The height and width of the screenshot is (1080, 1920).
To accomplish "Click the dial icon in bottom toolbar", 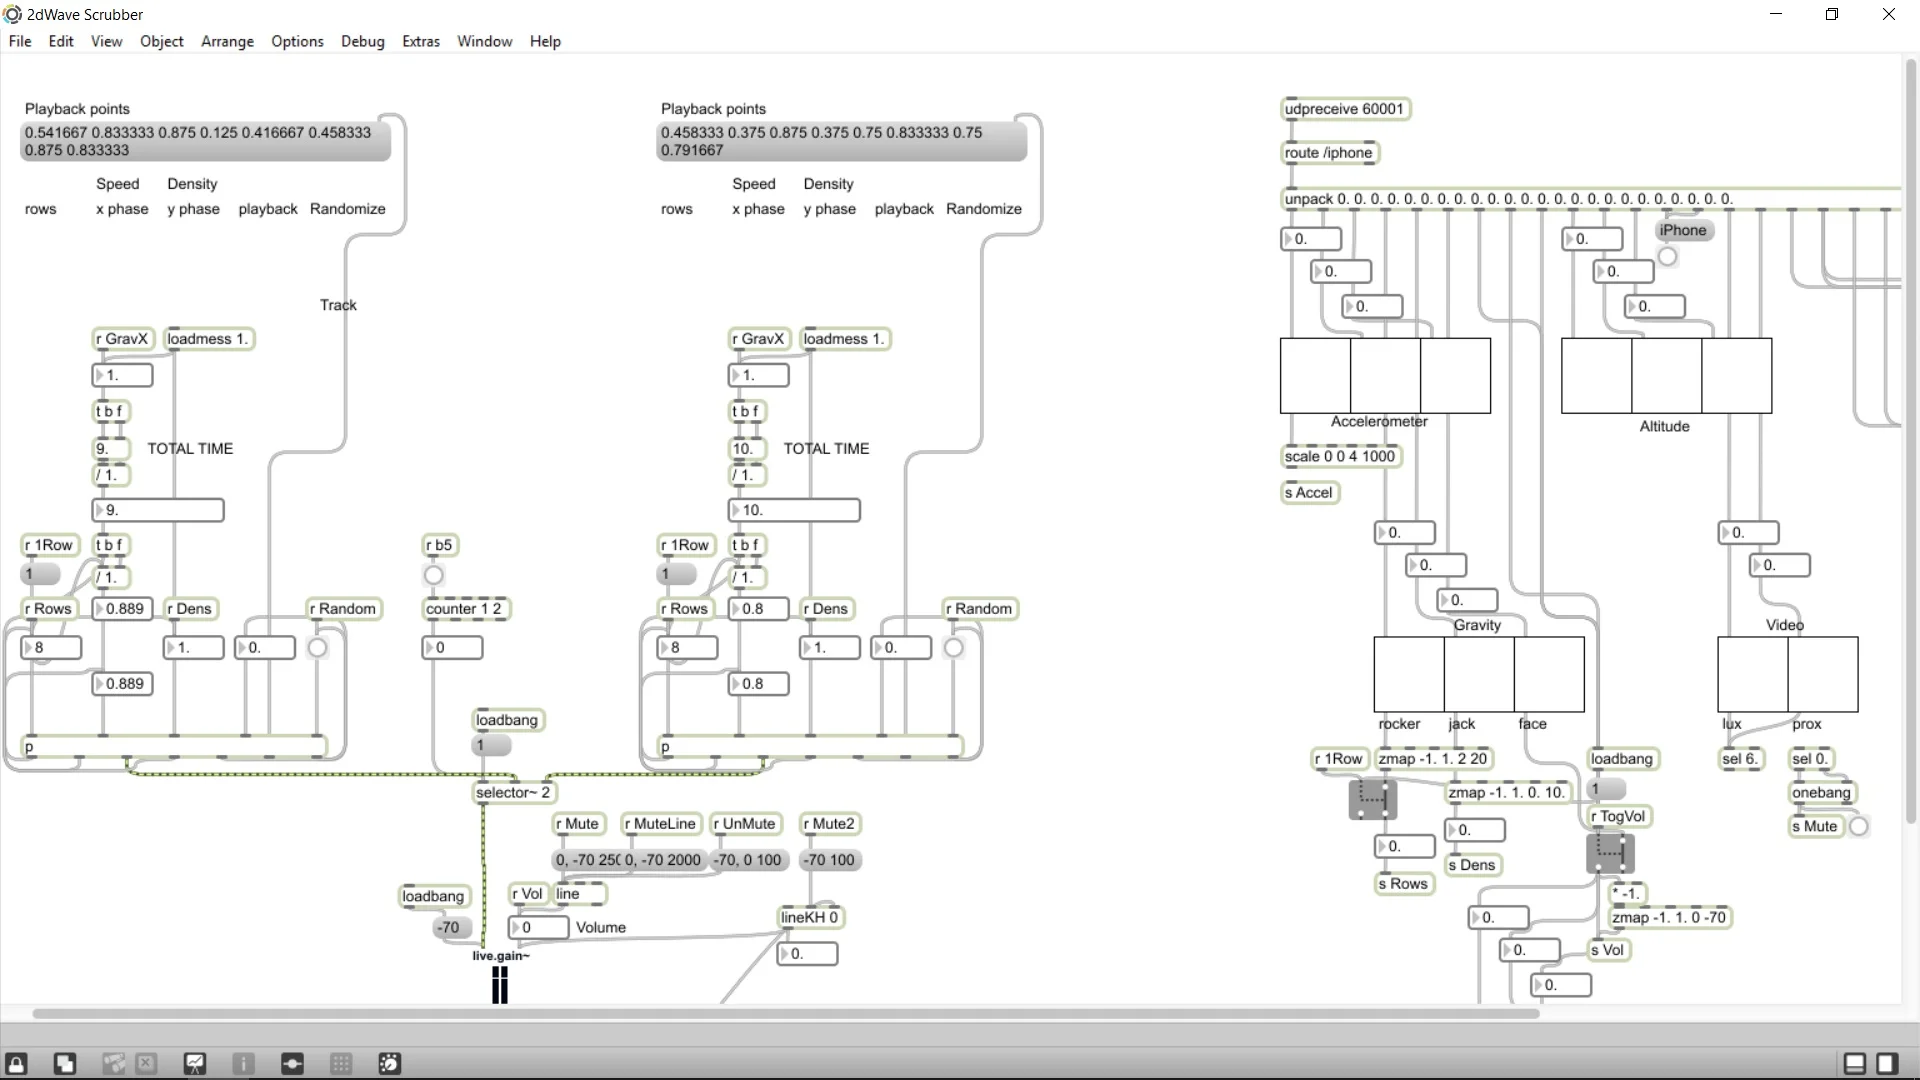I will [x=389, y=1064].
